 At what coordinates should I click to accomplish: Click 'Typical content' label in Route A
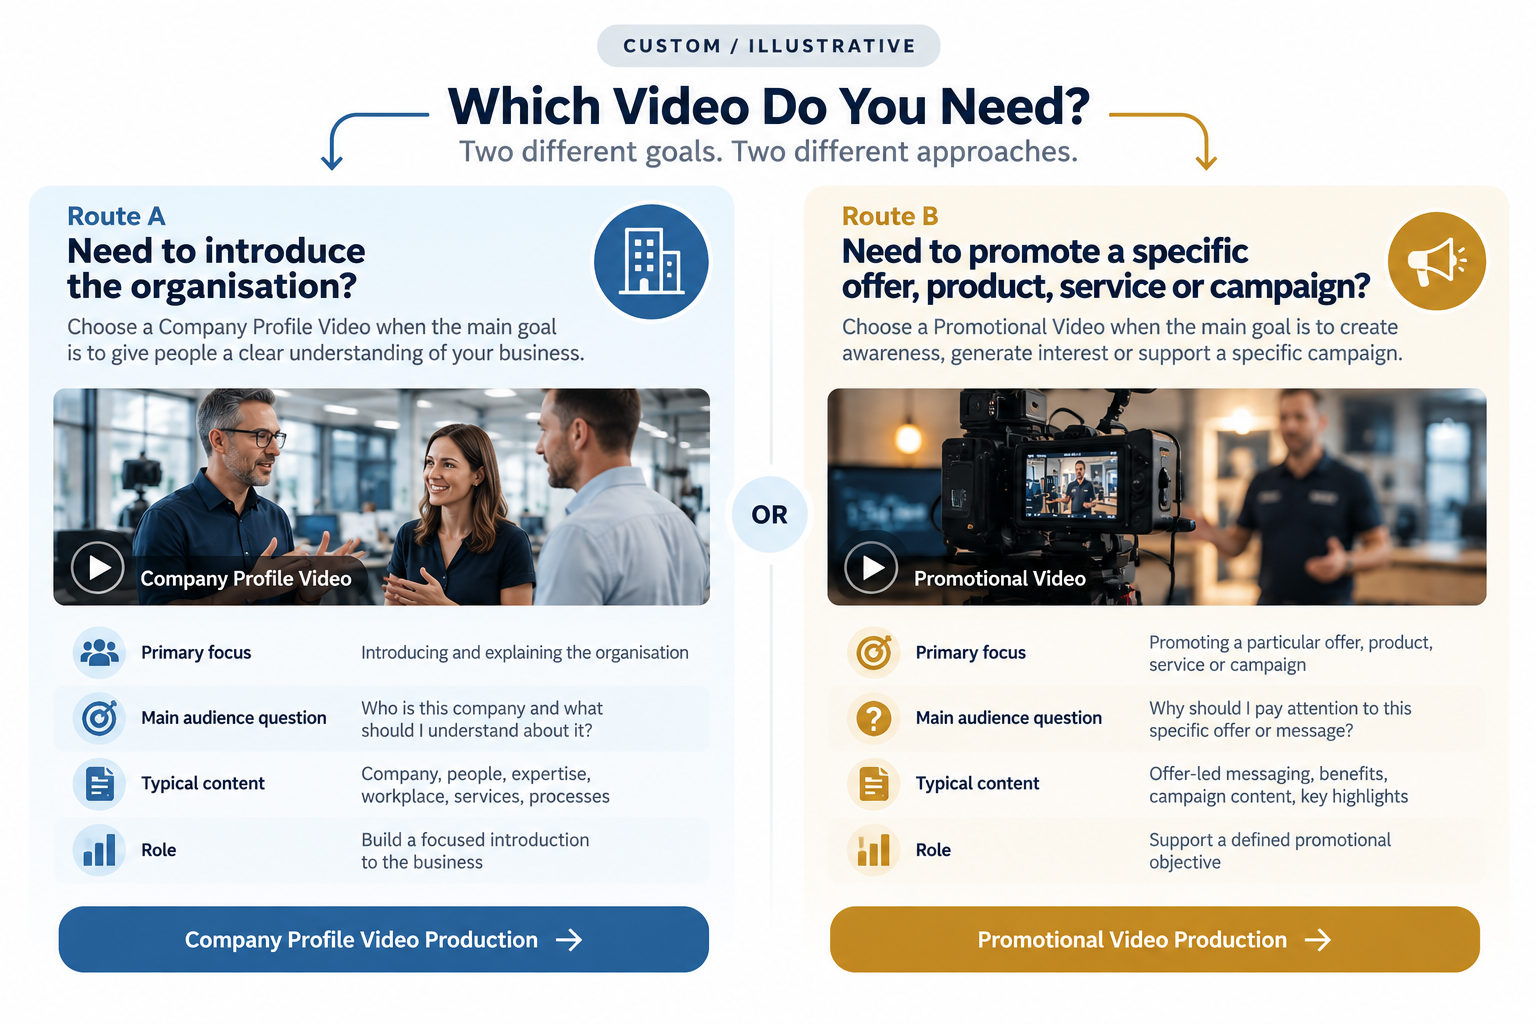tap(203, 784)
